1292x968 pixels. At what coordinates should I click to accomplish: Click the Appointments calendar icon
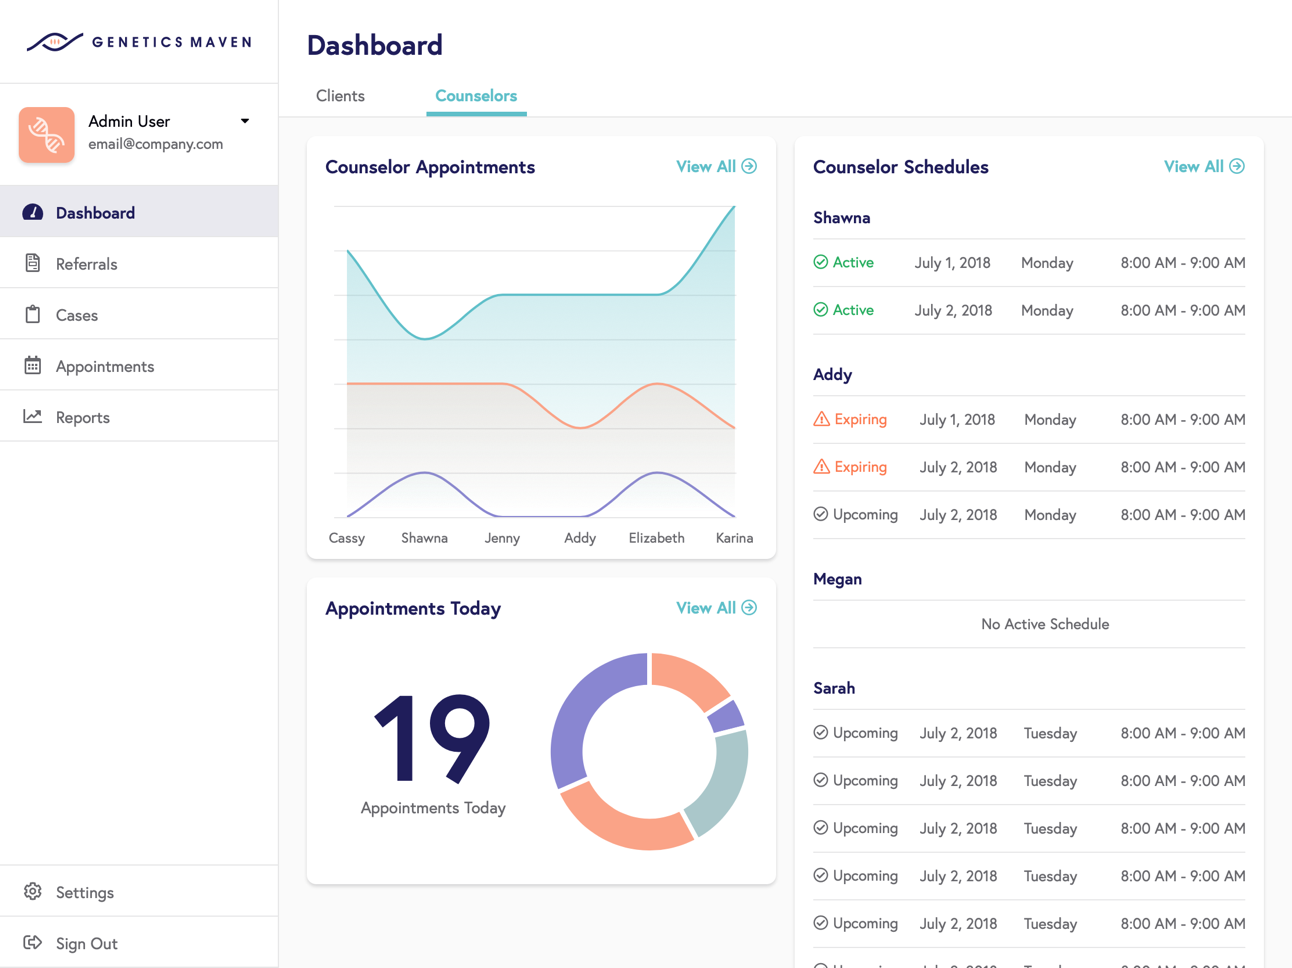point(33,365)
